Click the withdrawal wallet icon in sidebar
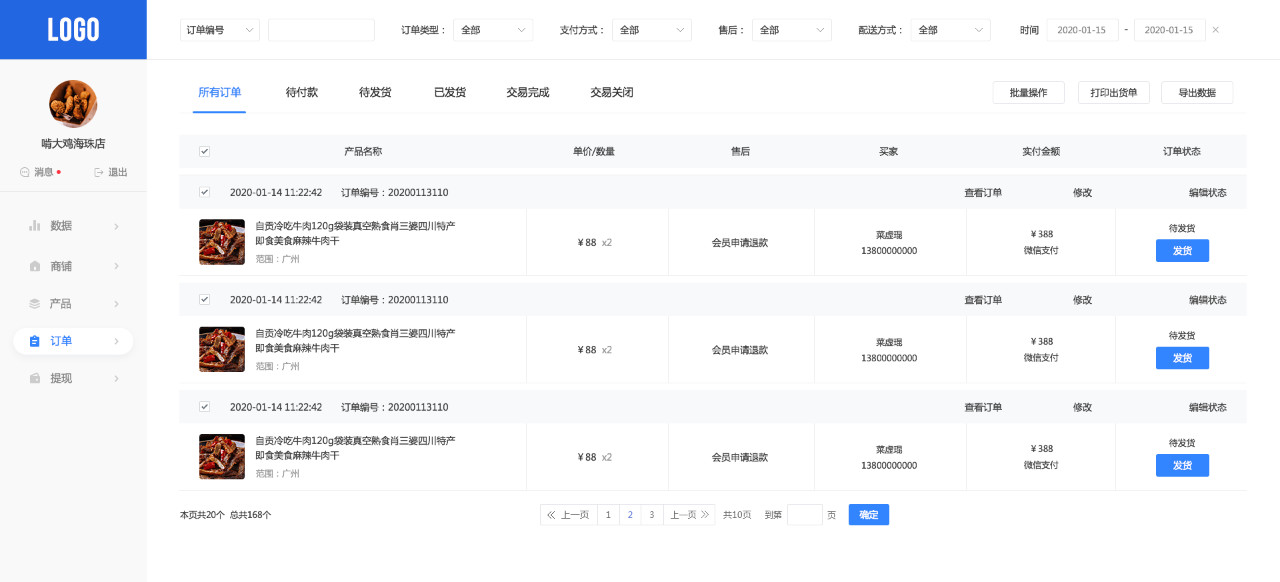 point(35,379)
